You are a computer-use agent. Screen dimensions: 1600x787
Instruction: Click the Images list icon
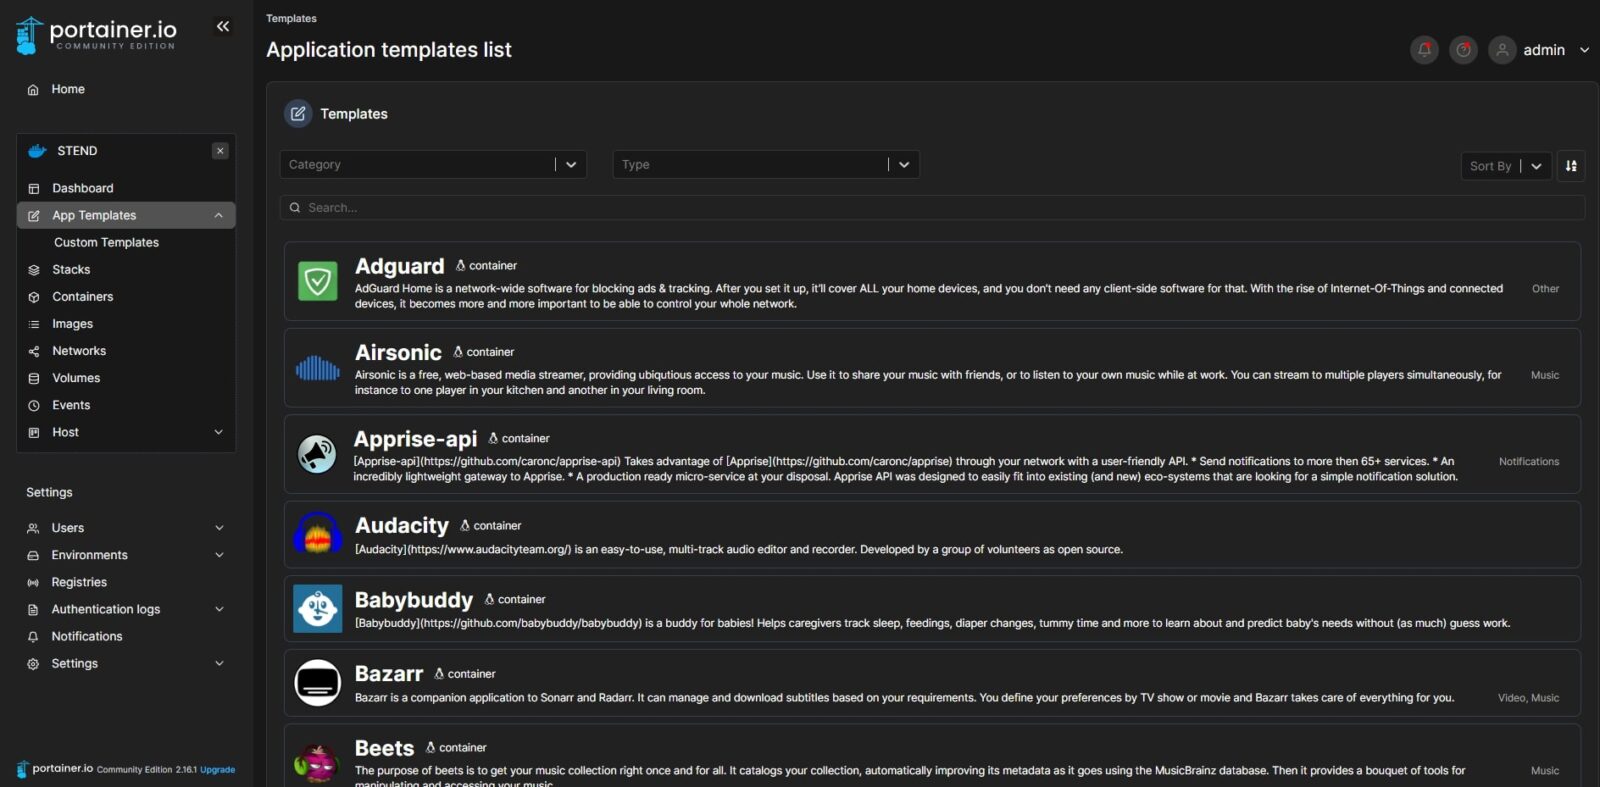pos(33,324)
